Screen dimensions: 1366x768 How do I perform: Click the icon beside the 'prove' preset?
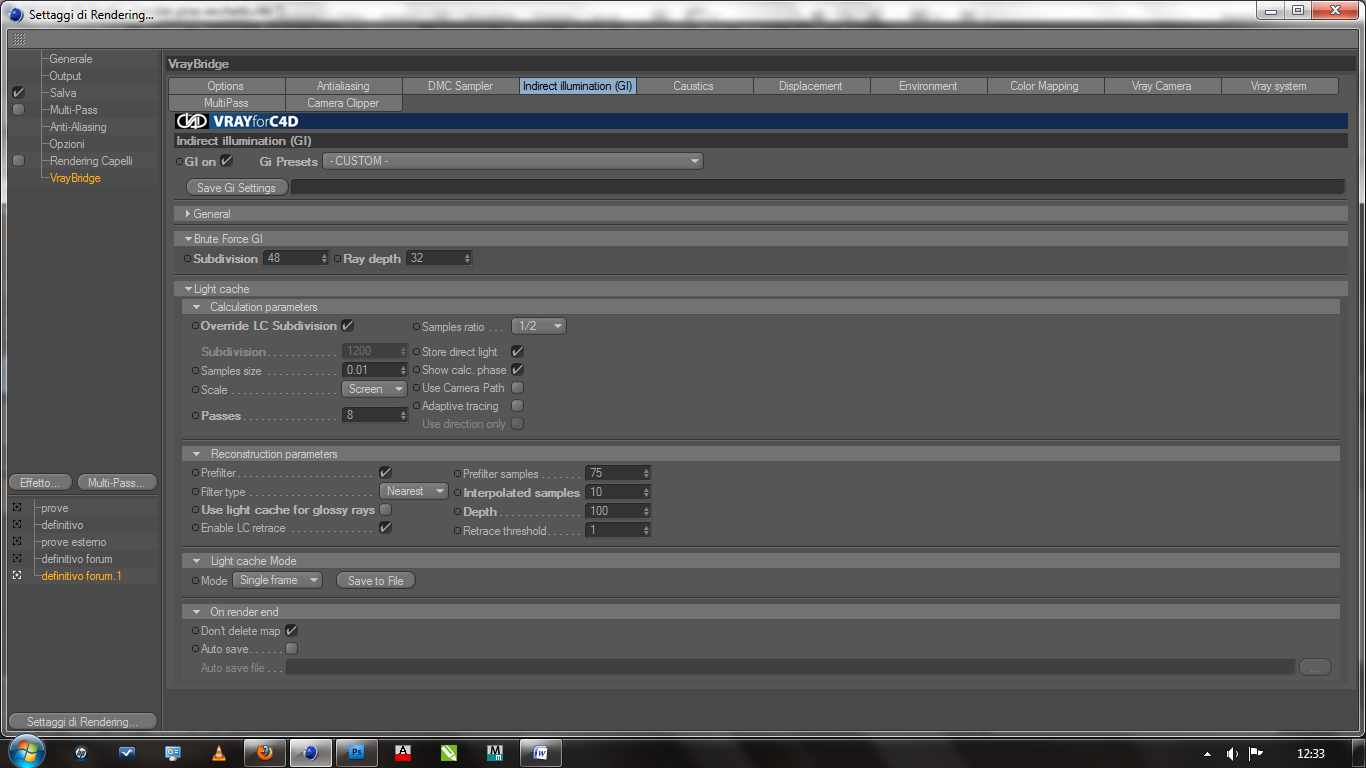click(x=17, y=508)
